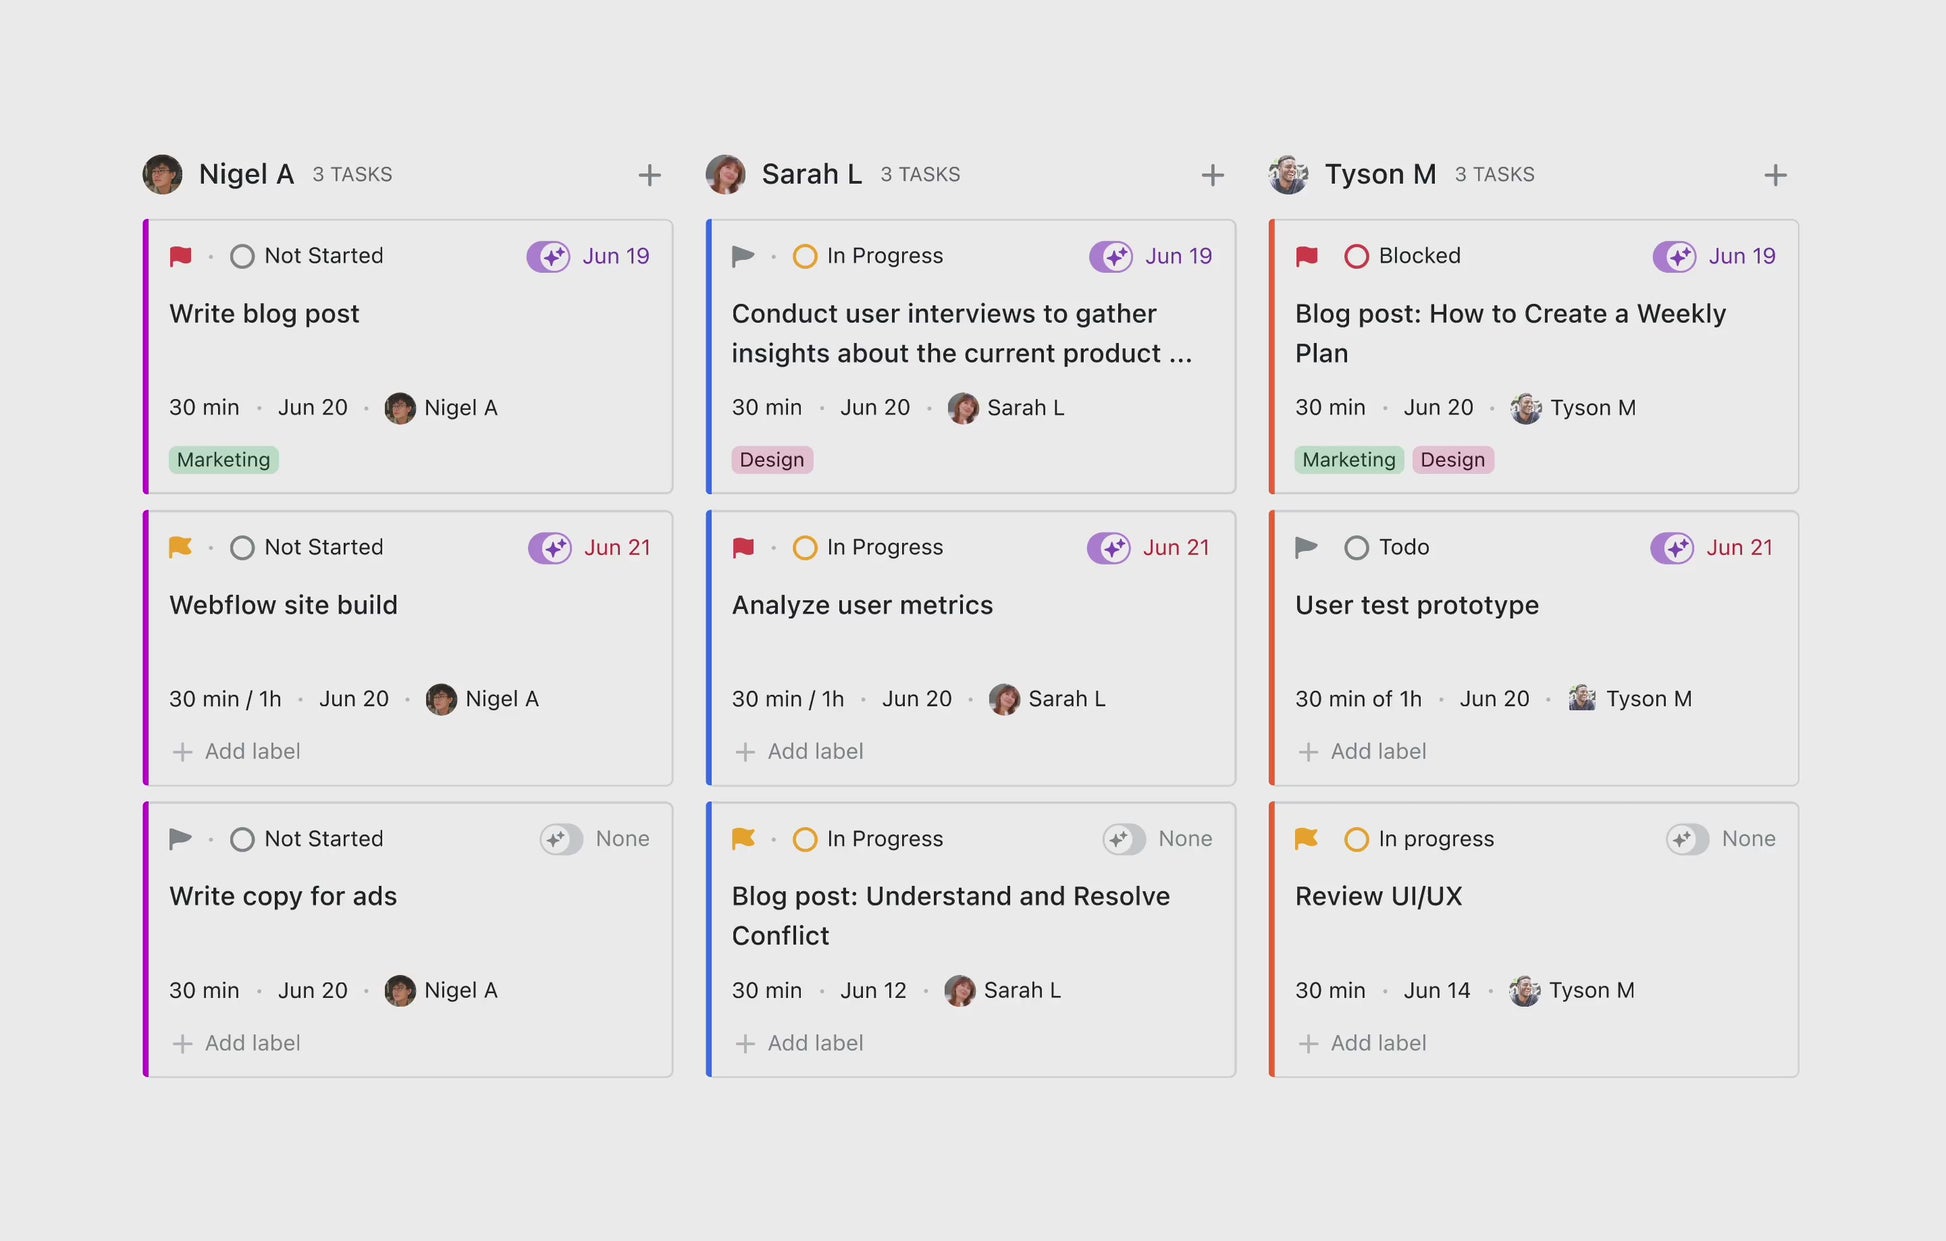Click the green Marketing label on Write blog post
Image resolution: width=1946 pixels, height=1241 pixels.
224,460
